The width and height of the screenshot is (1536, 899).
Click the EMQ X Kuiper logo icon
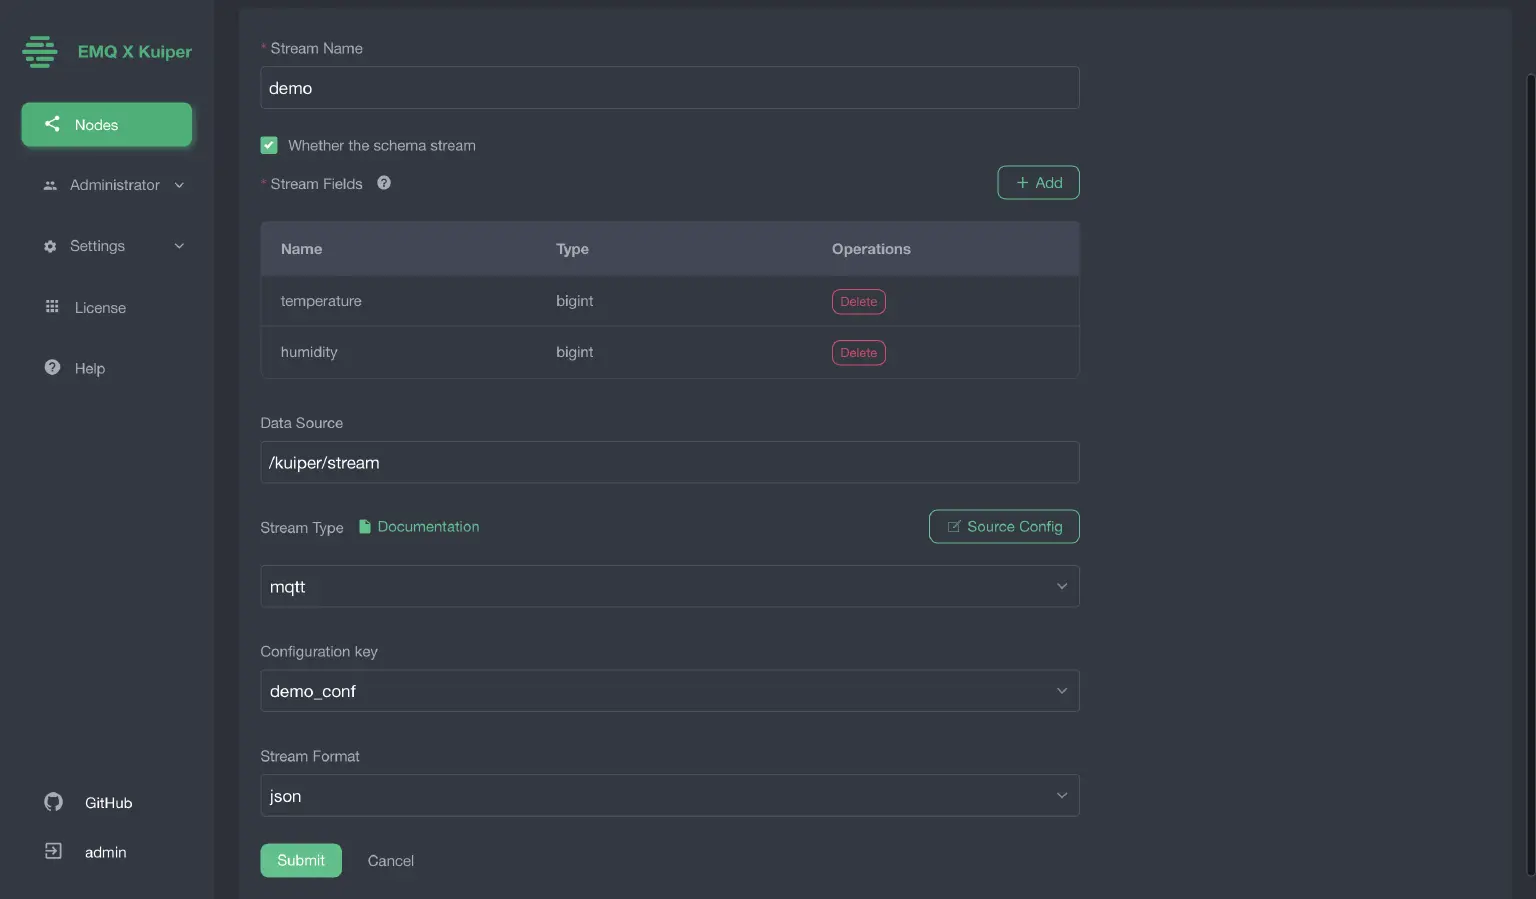(40, 52)
